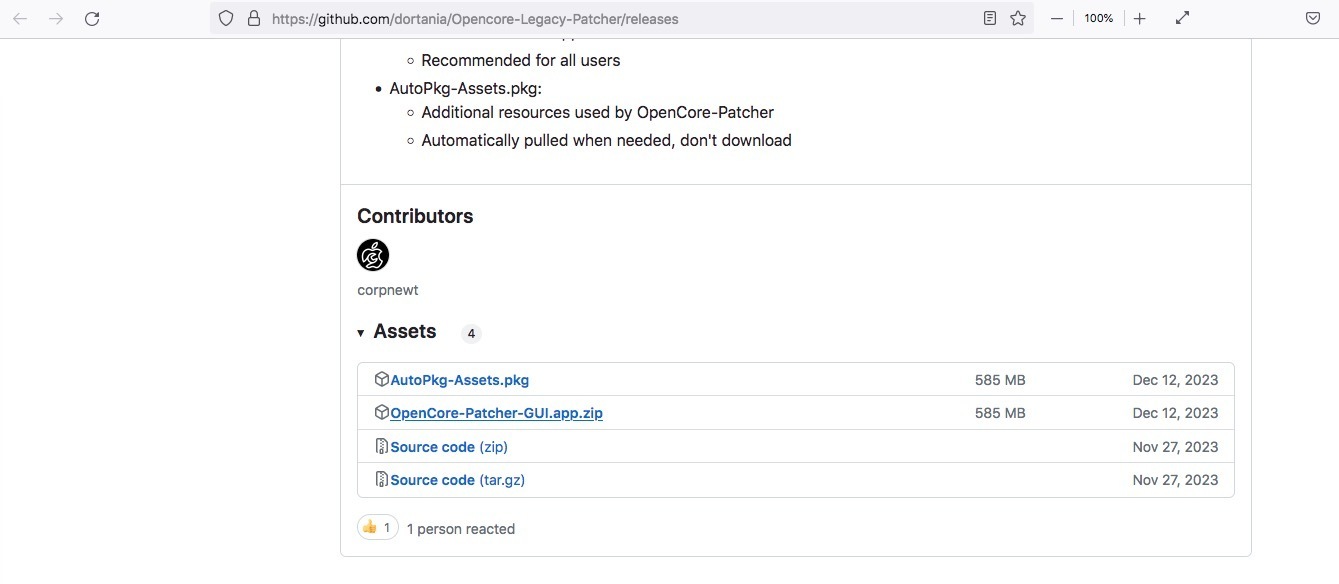Viewport: 1339px width, 584px height.
Task: Click the "1 person reacted" text
Action: pyautogui.click(x=461, y=529)
